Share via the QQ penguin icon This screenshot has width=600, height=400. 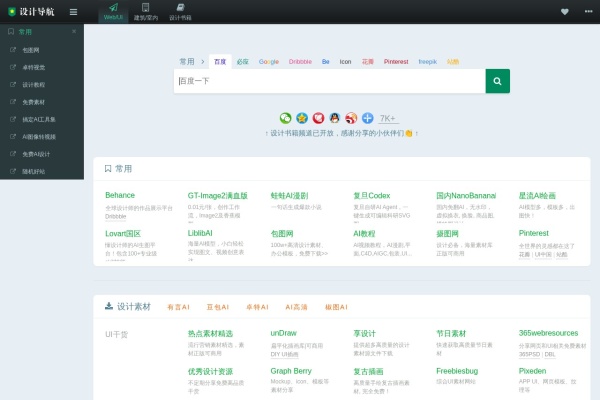(335, 118)
